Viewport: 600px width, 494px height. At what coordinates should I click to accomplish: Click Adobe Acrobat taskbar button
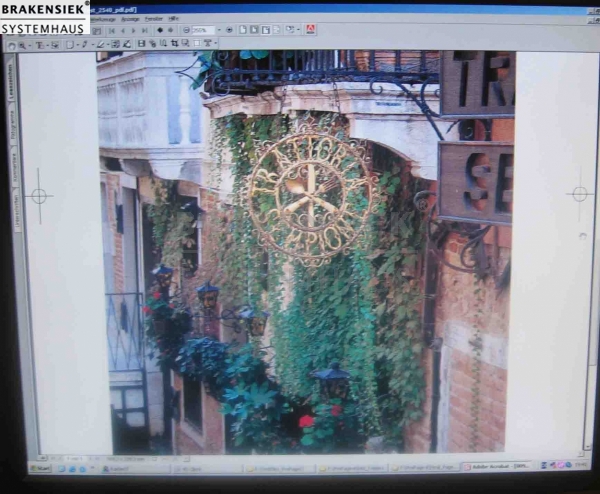coord(497,466)
